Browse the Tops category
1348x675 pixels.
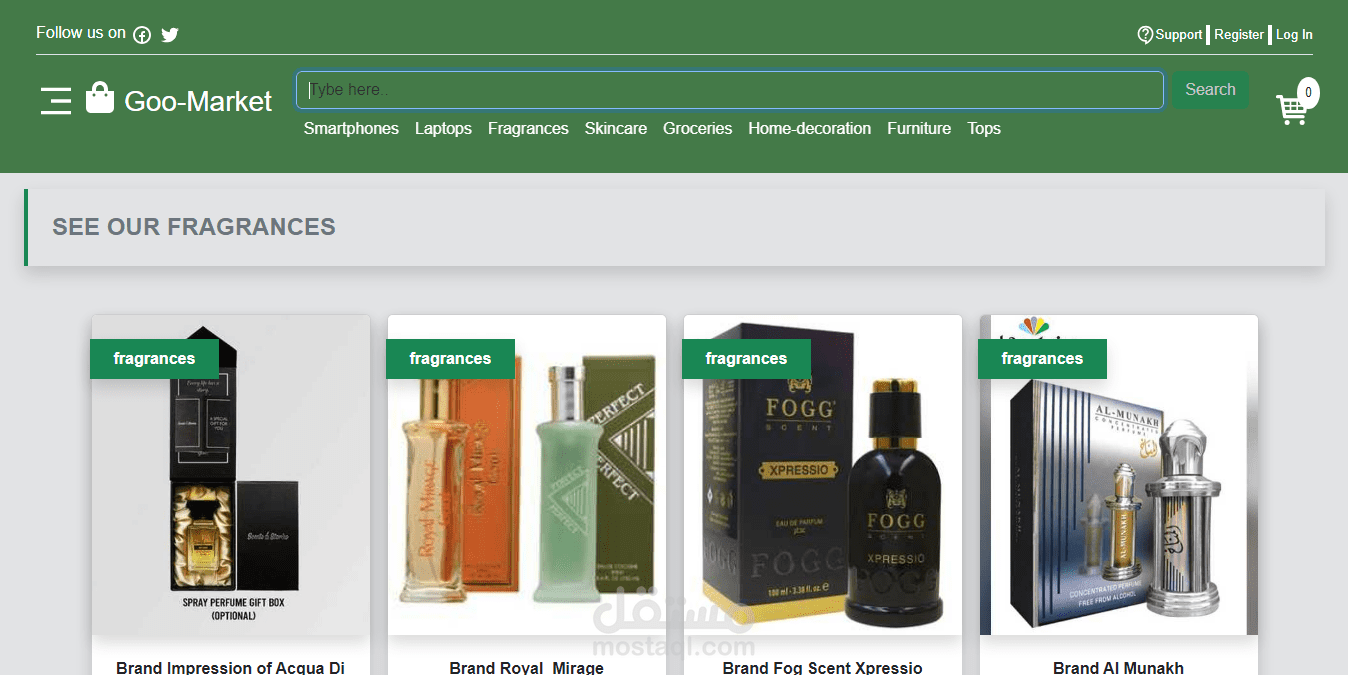pos(984,128)
